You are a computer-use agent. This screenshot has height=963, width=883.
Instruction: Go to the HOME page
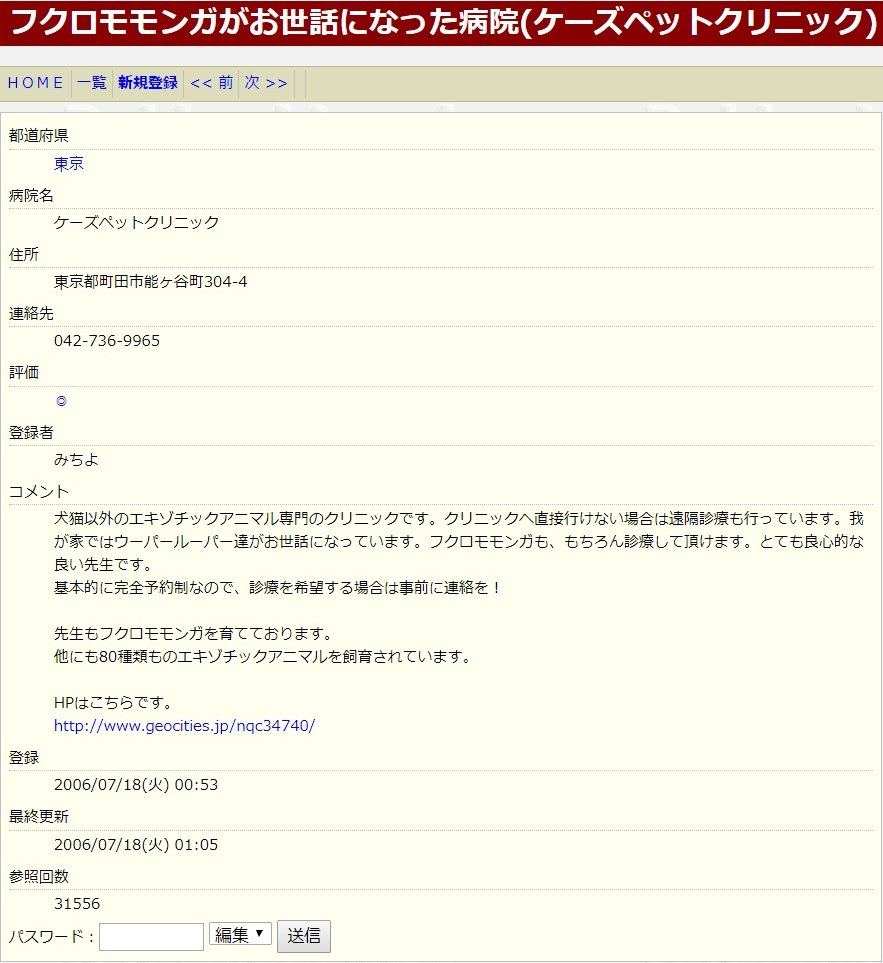point(36,83)
